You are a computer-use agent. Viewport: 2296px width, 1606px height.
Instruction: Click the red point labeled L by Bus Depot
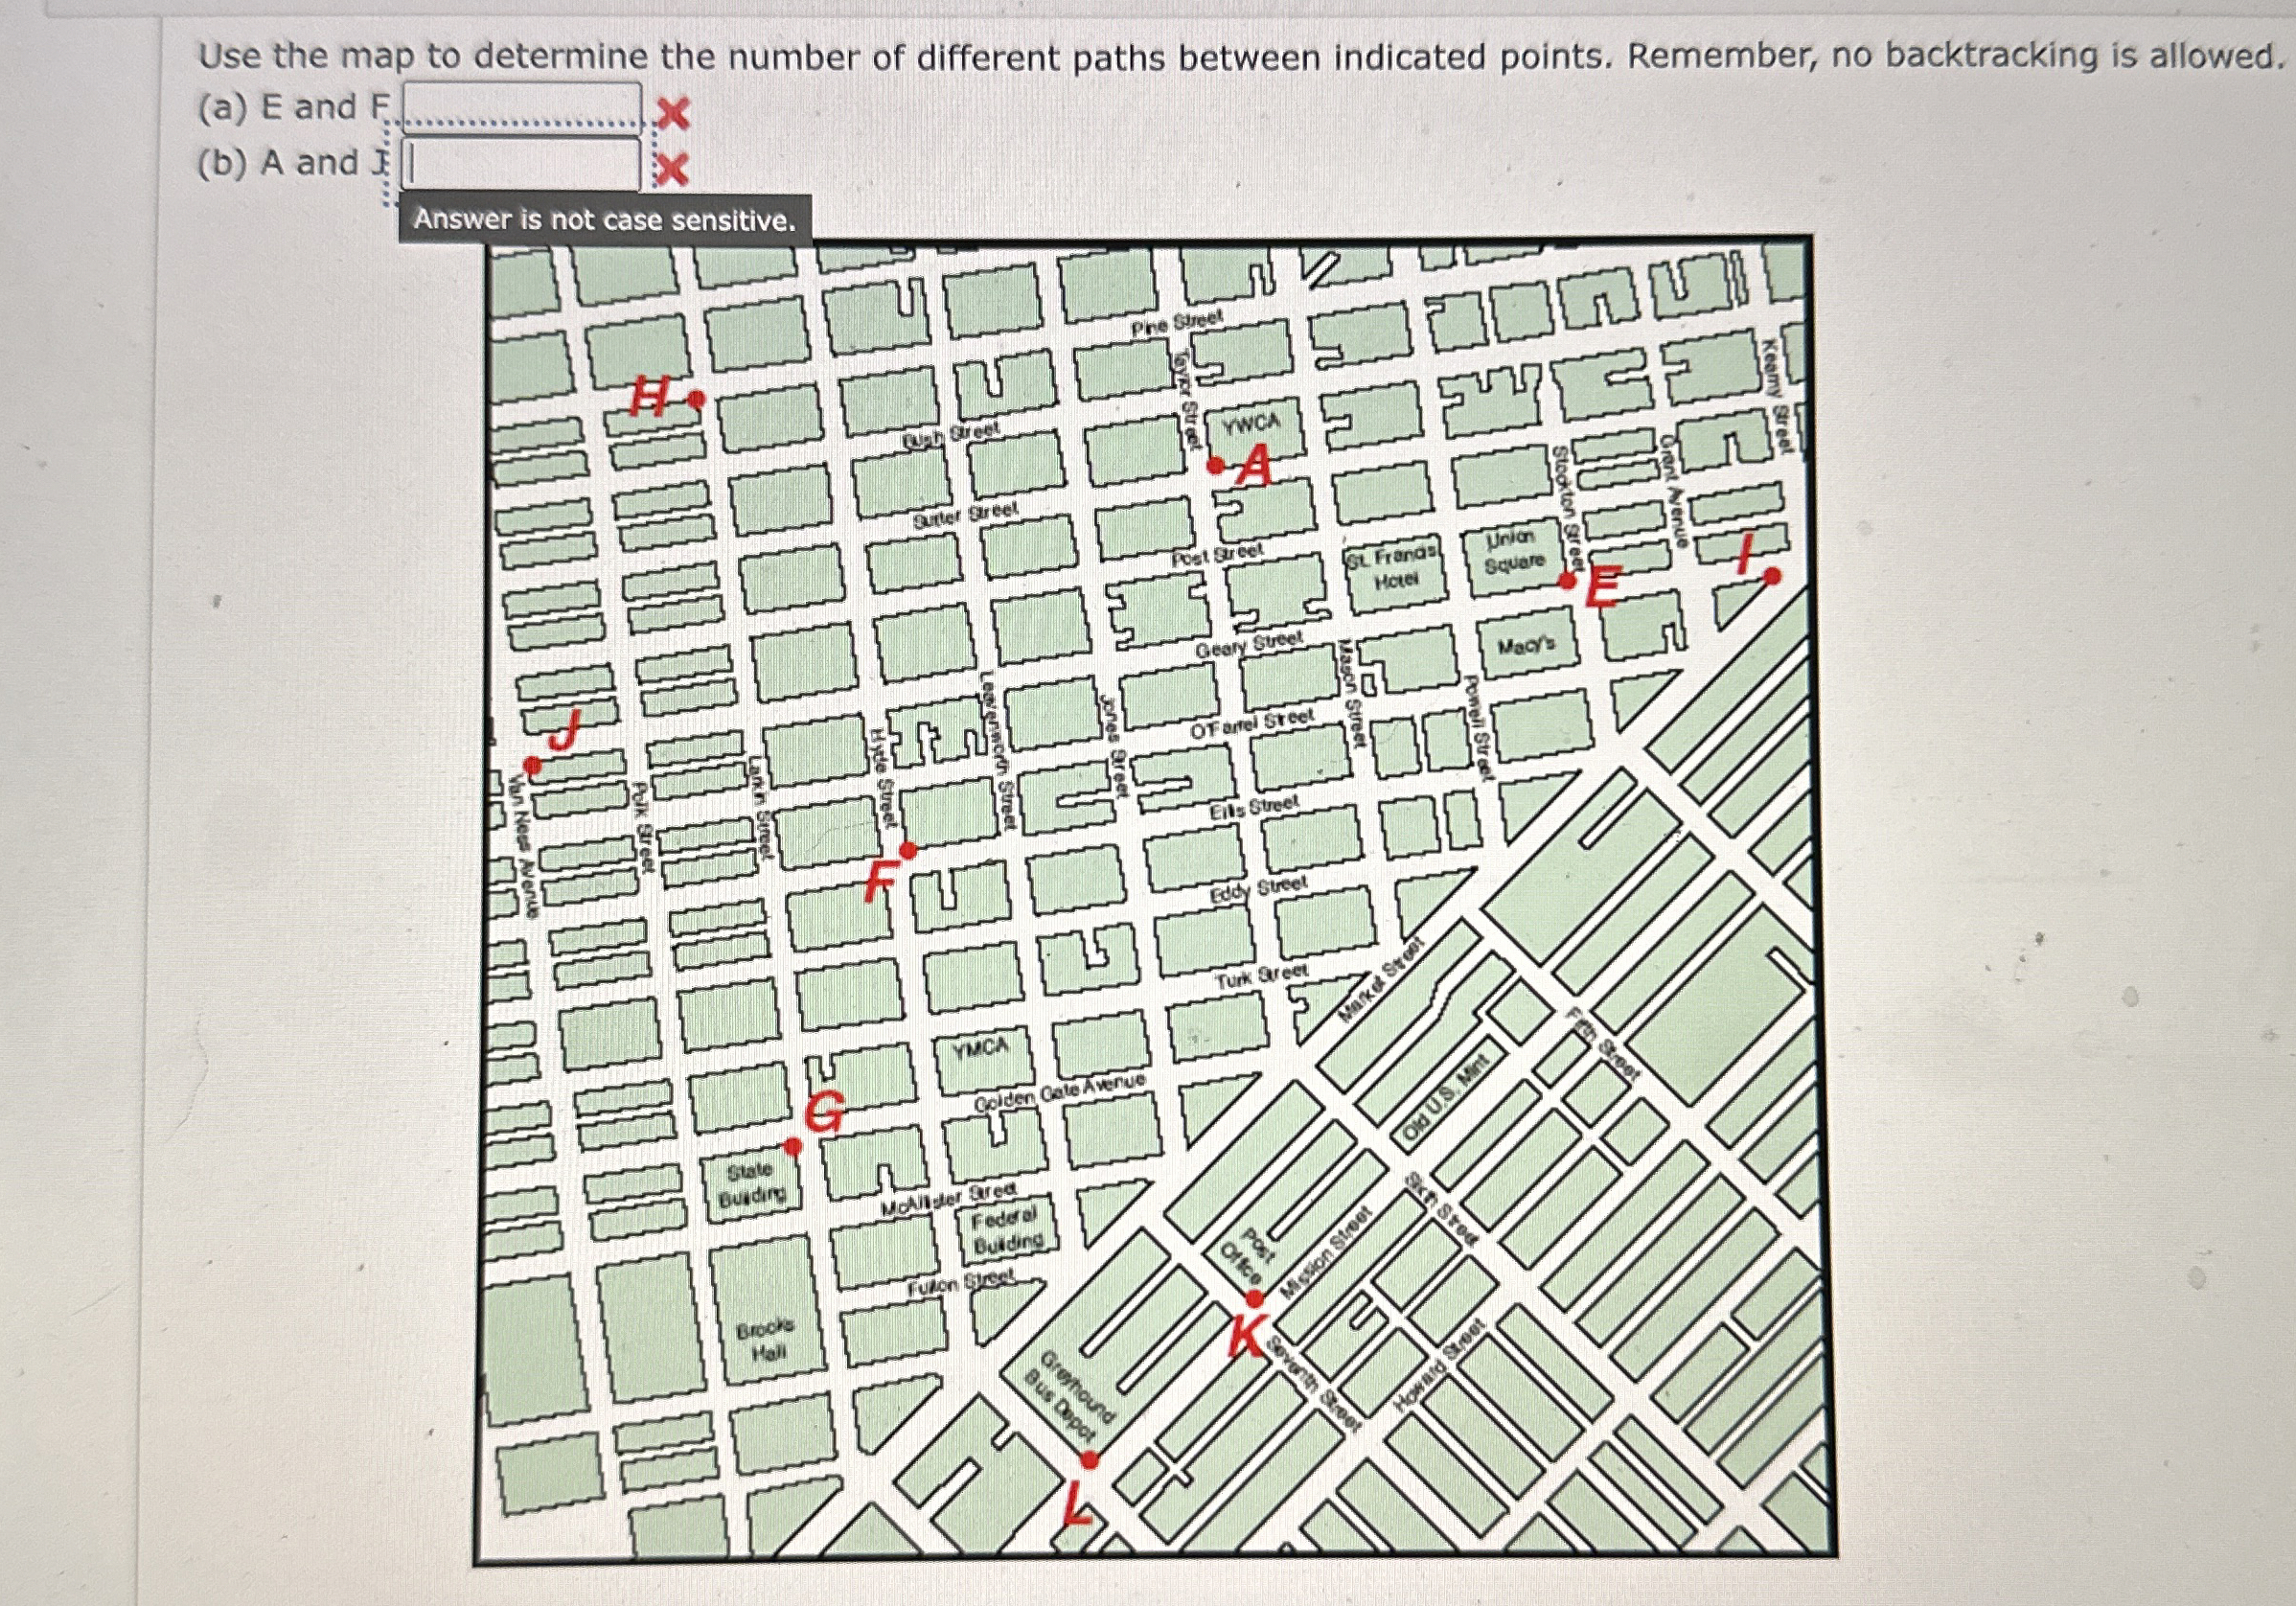pos(1090,1460)
